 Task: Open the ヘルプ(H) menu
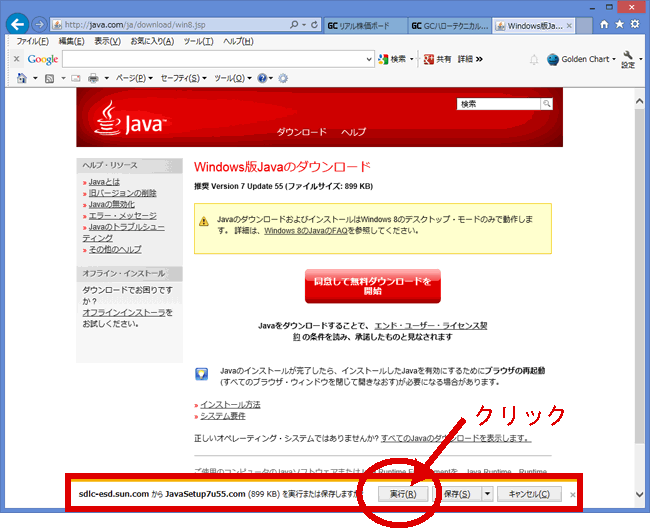(238, 41)
